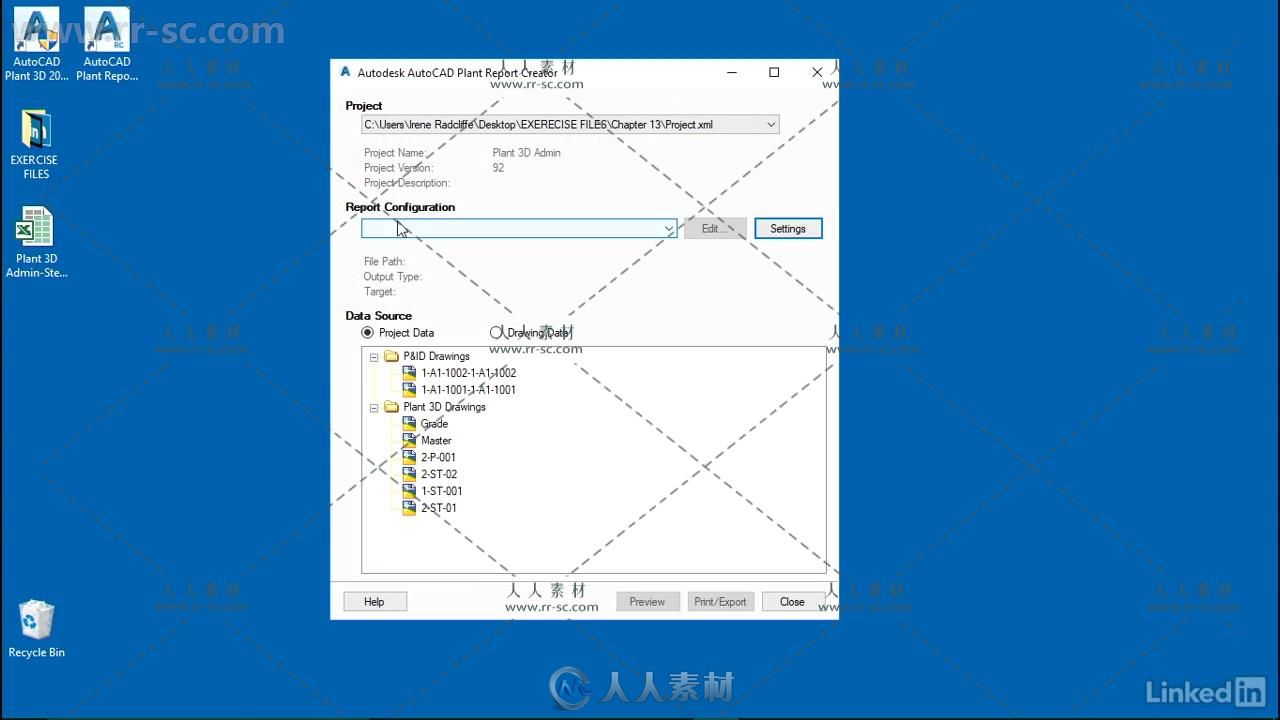Click the Close button at the bottom
This screenshot has height=720, width=1280.
click(792, 602)
